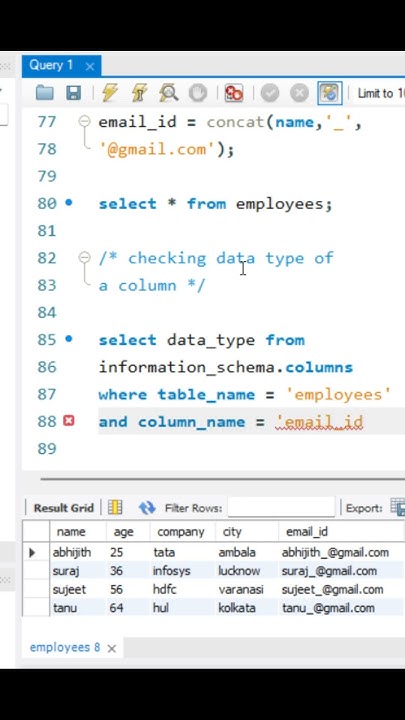This screenshot has height=720, width=405.
Task: Run Explain with magnifier lightning icon
Action: click(169, 93)
